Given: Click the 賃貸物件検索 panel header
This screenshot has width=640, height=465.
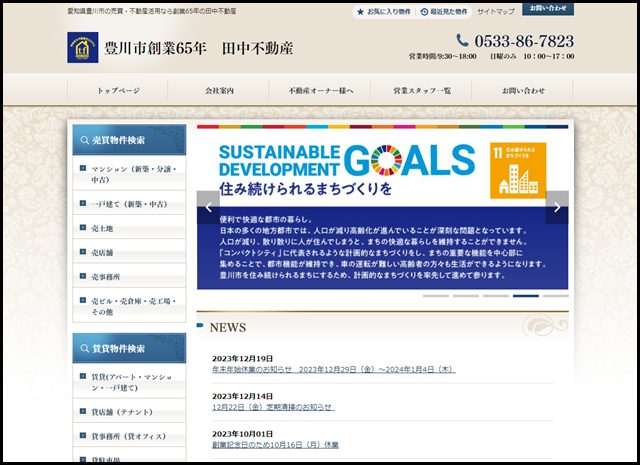Looking at the screenshot, I should (129, 348).
